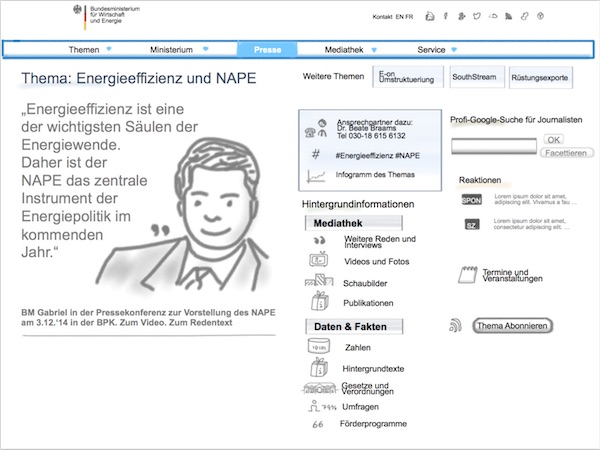Screen dimensions: 600x450
Task: Click the Publikationen box icon
Action: tap(320, 301)
